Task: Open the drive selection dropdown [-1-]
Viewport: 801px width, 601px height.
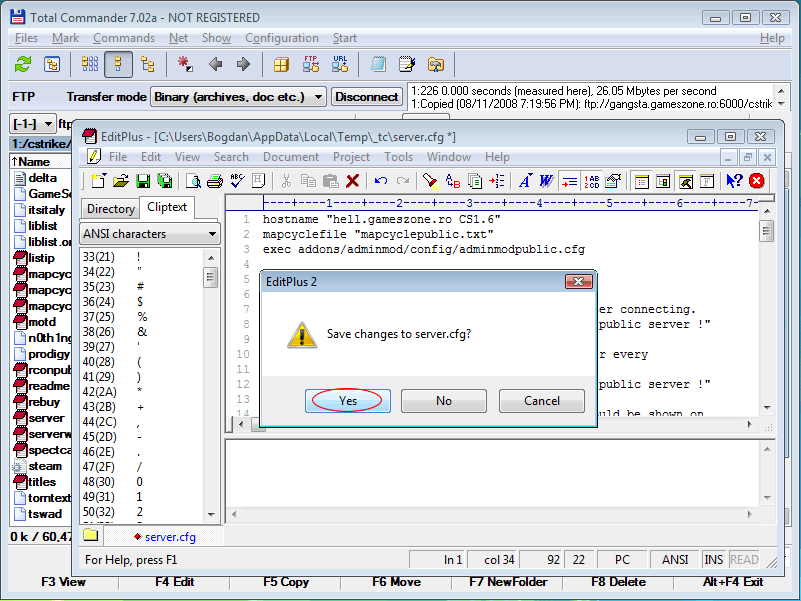Action: (31, 124)
